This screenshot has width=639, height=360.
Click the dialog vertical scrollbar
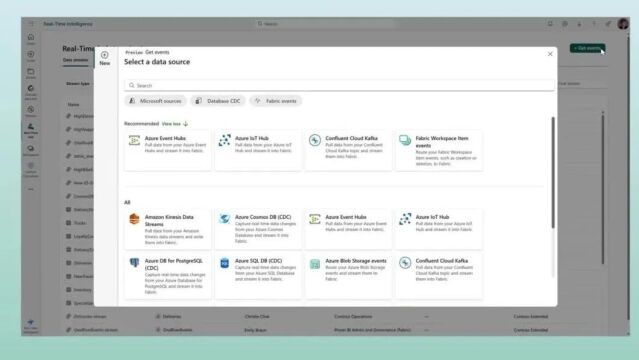[553, 172]
